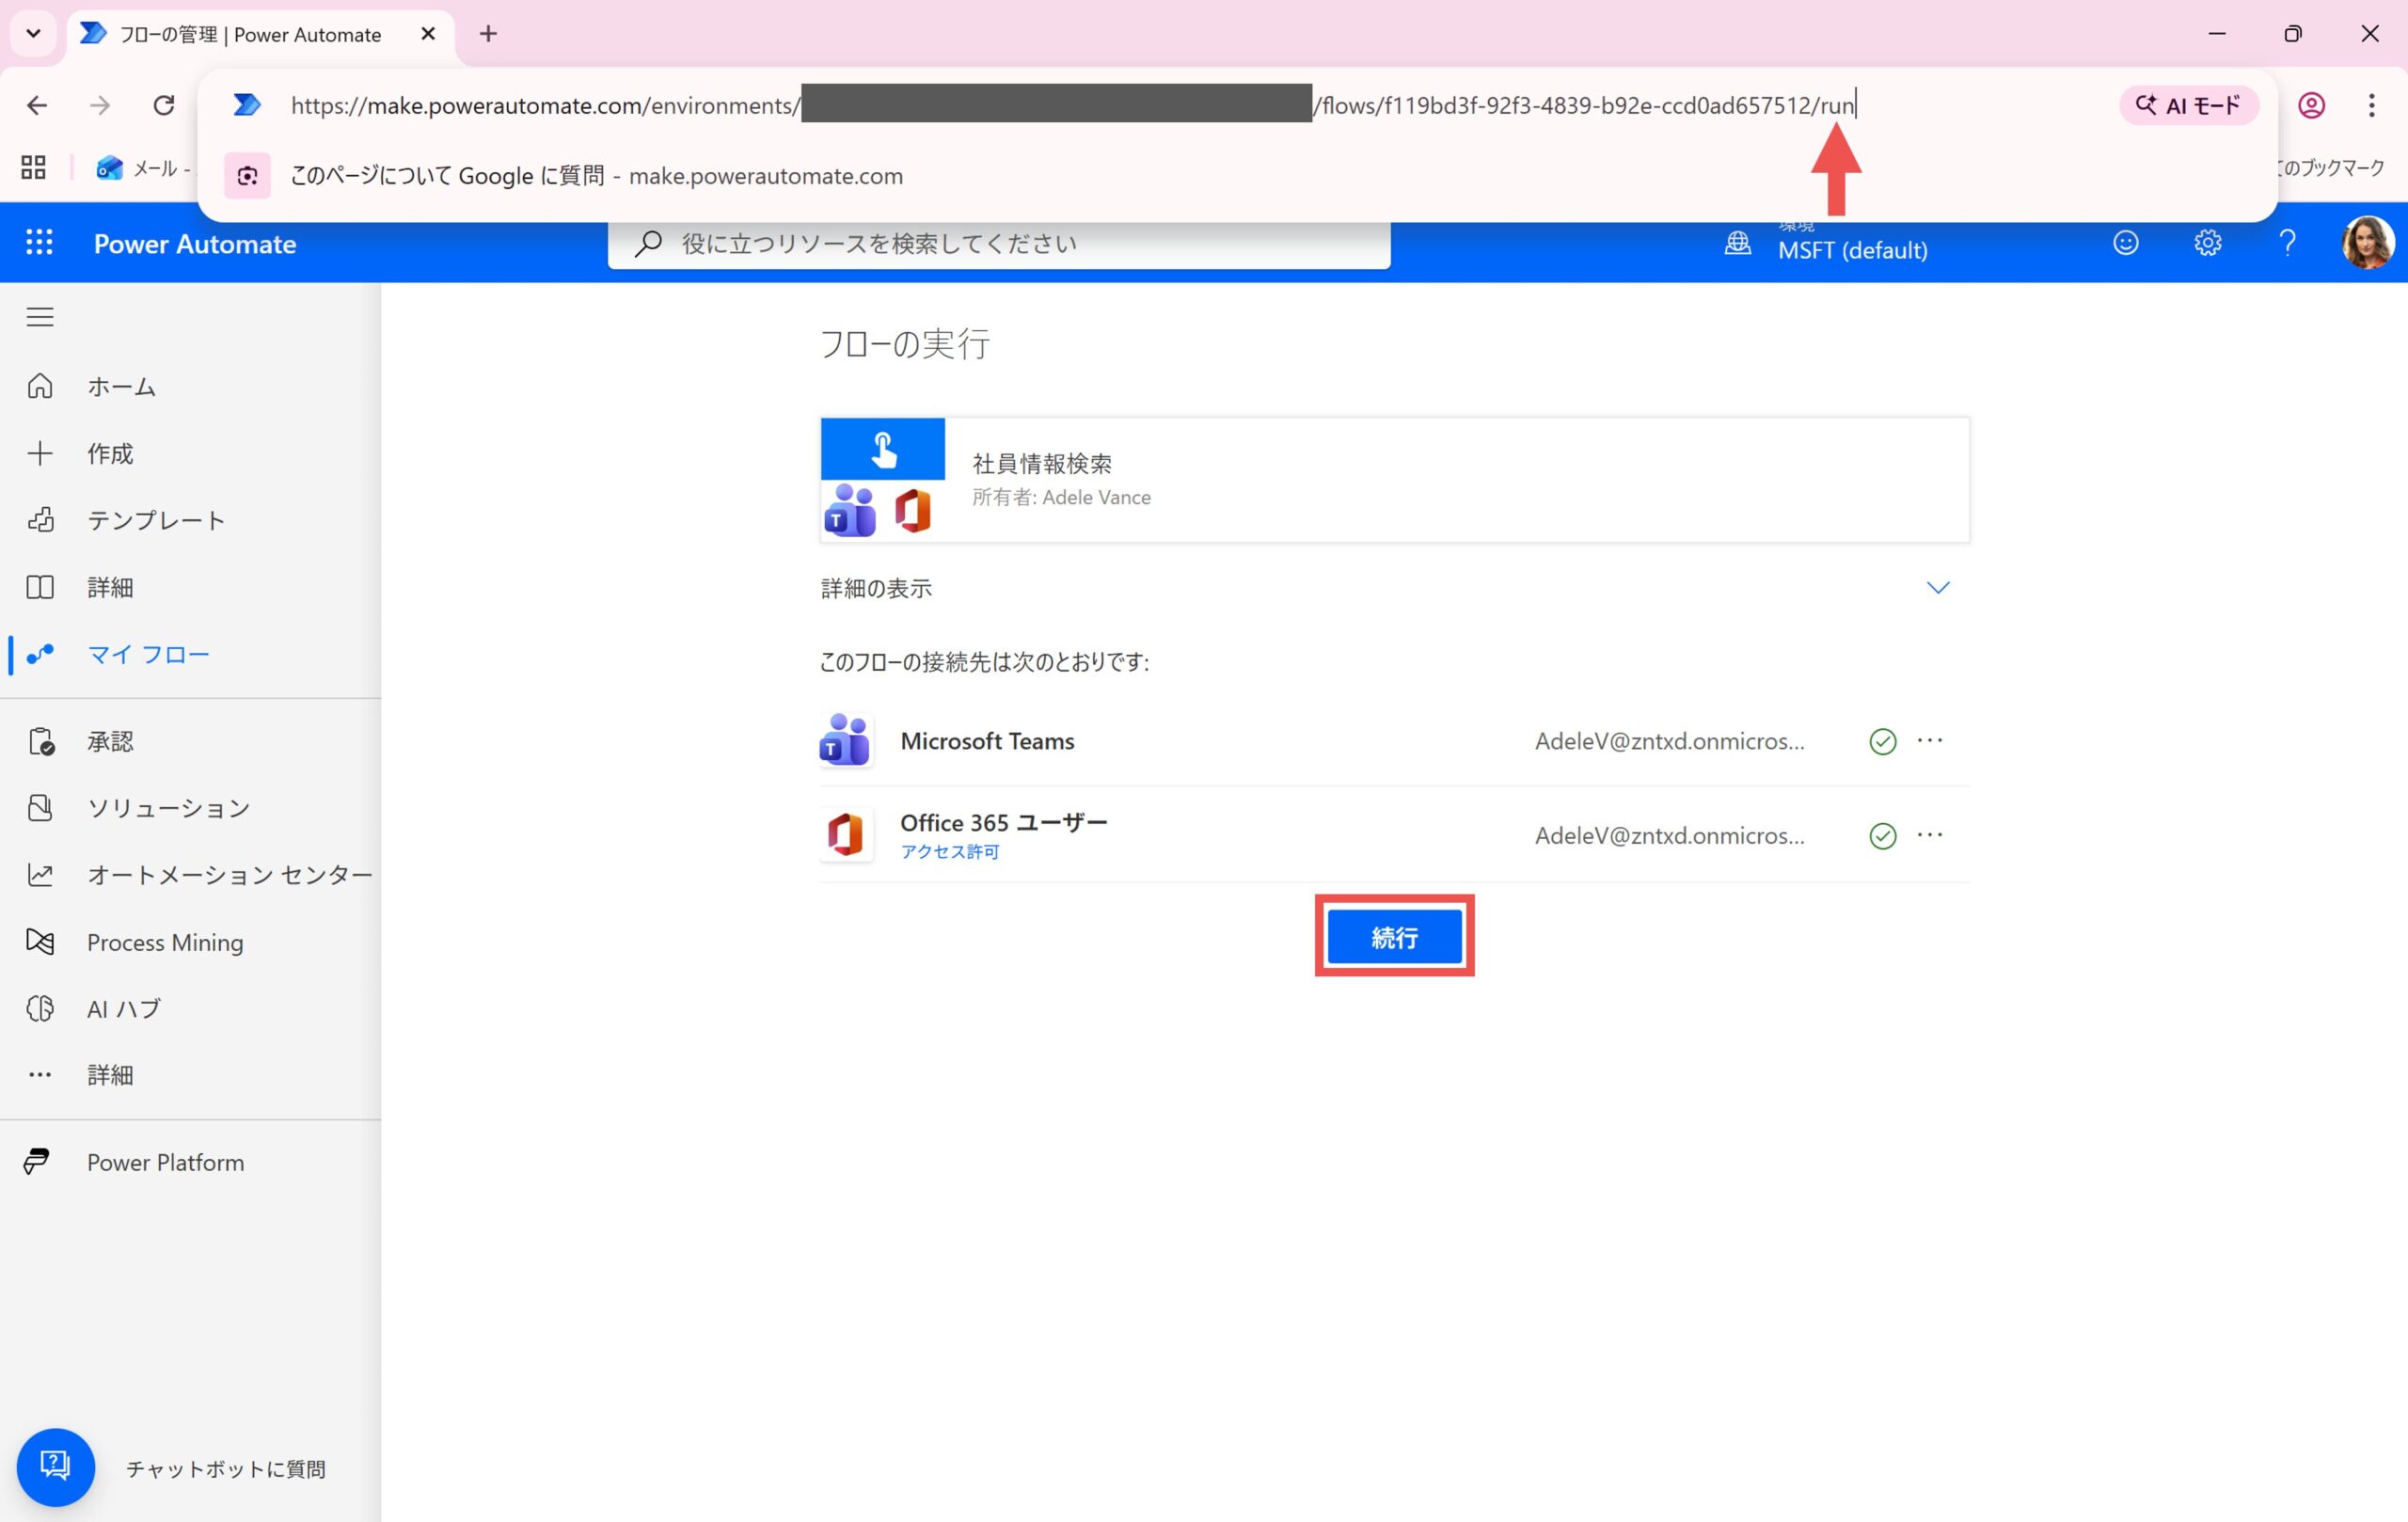The width and height of the screenshot is (2408, 1522).
Task: Open テンプレート in the sidebar
Action: coord(155,521)
